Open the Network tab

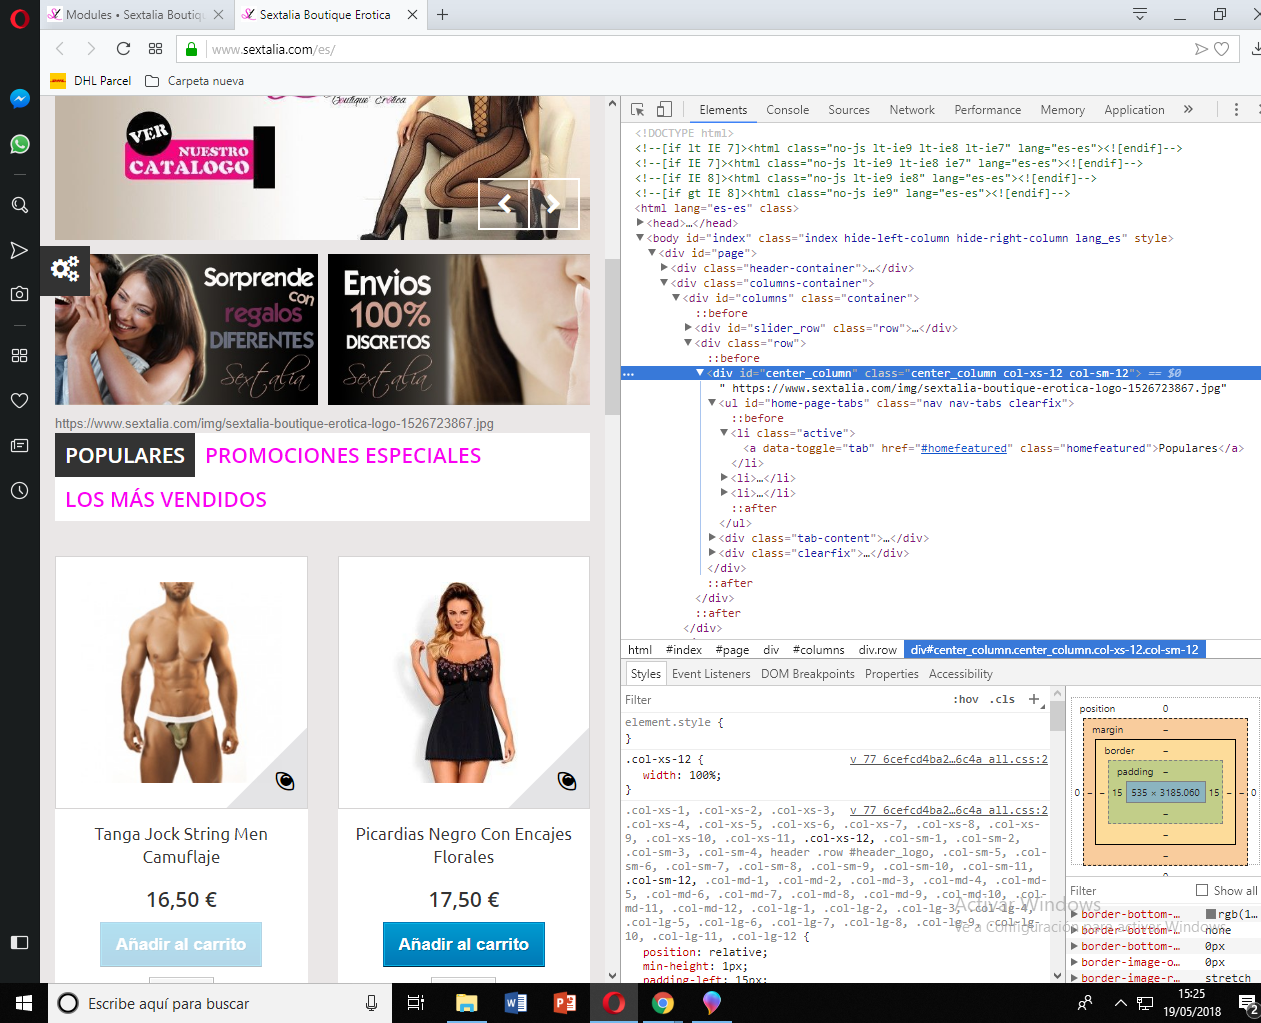coord(912,110)
